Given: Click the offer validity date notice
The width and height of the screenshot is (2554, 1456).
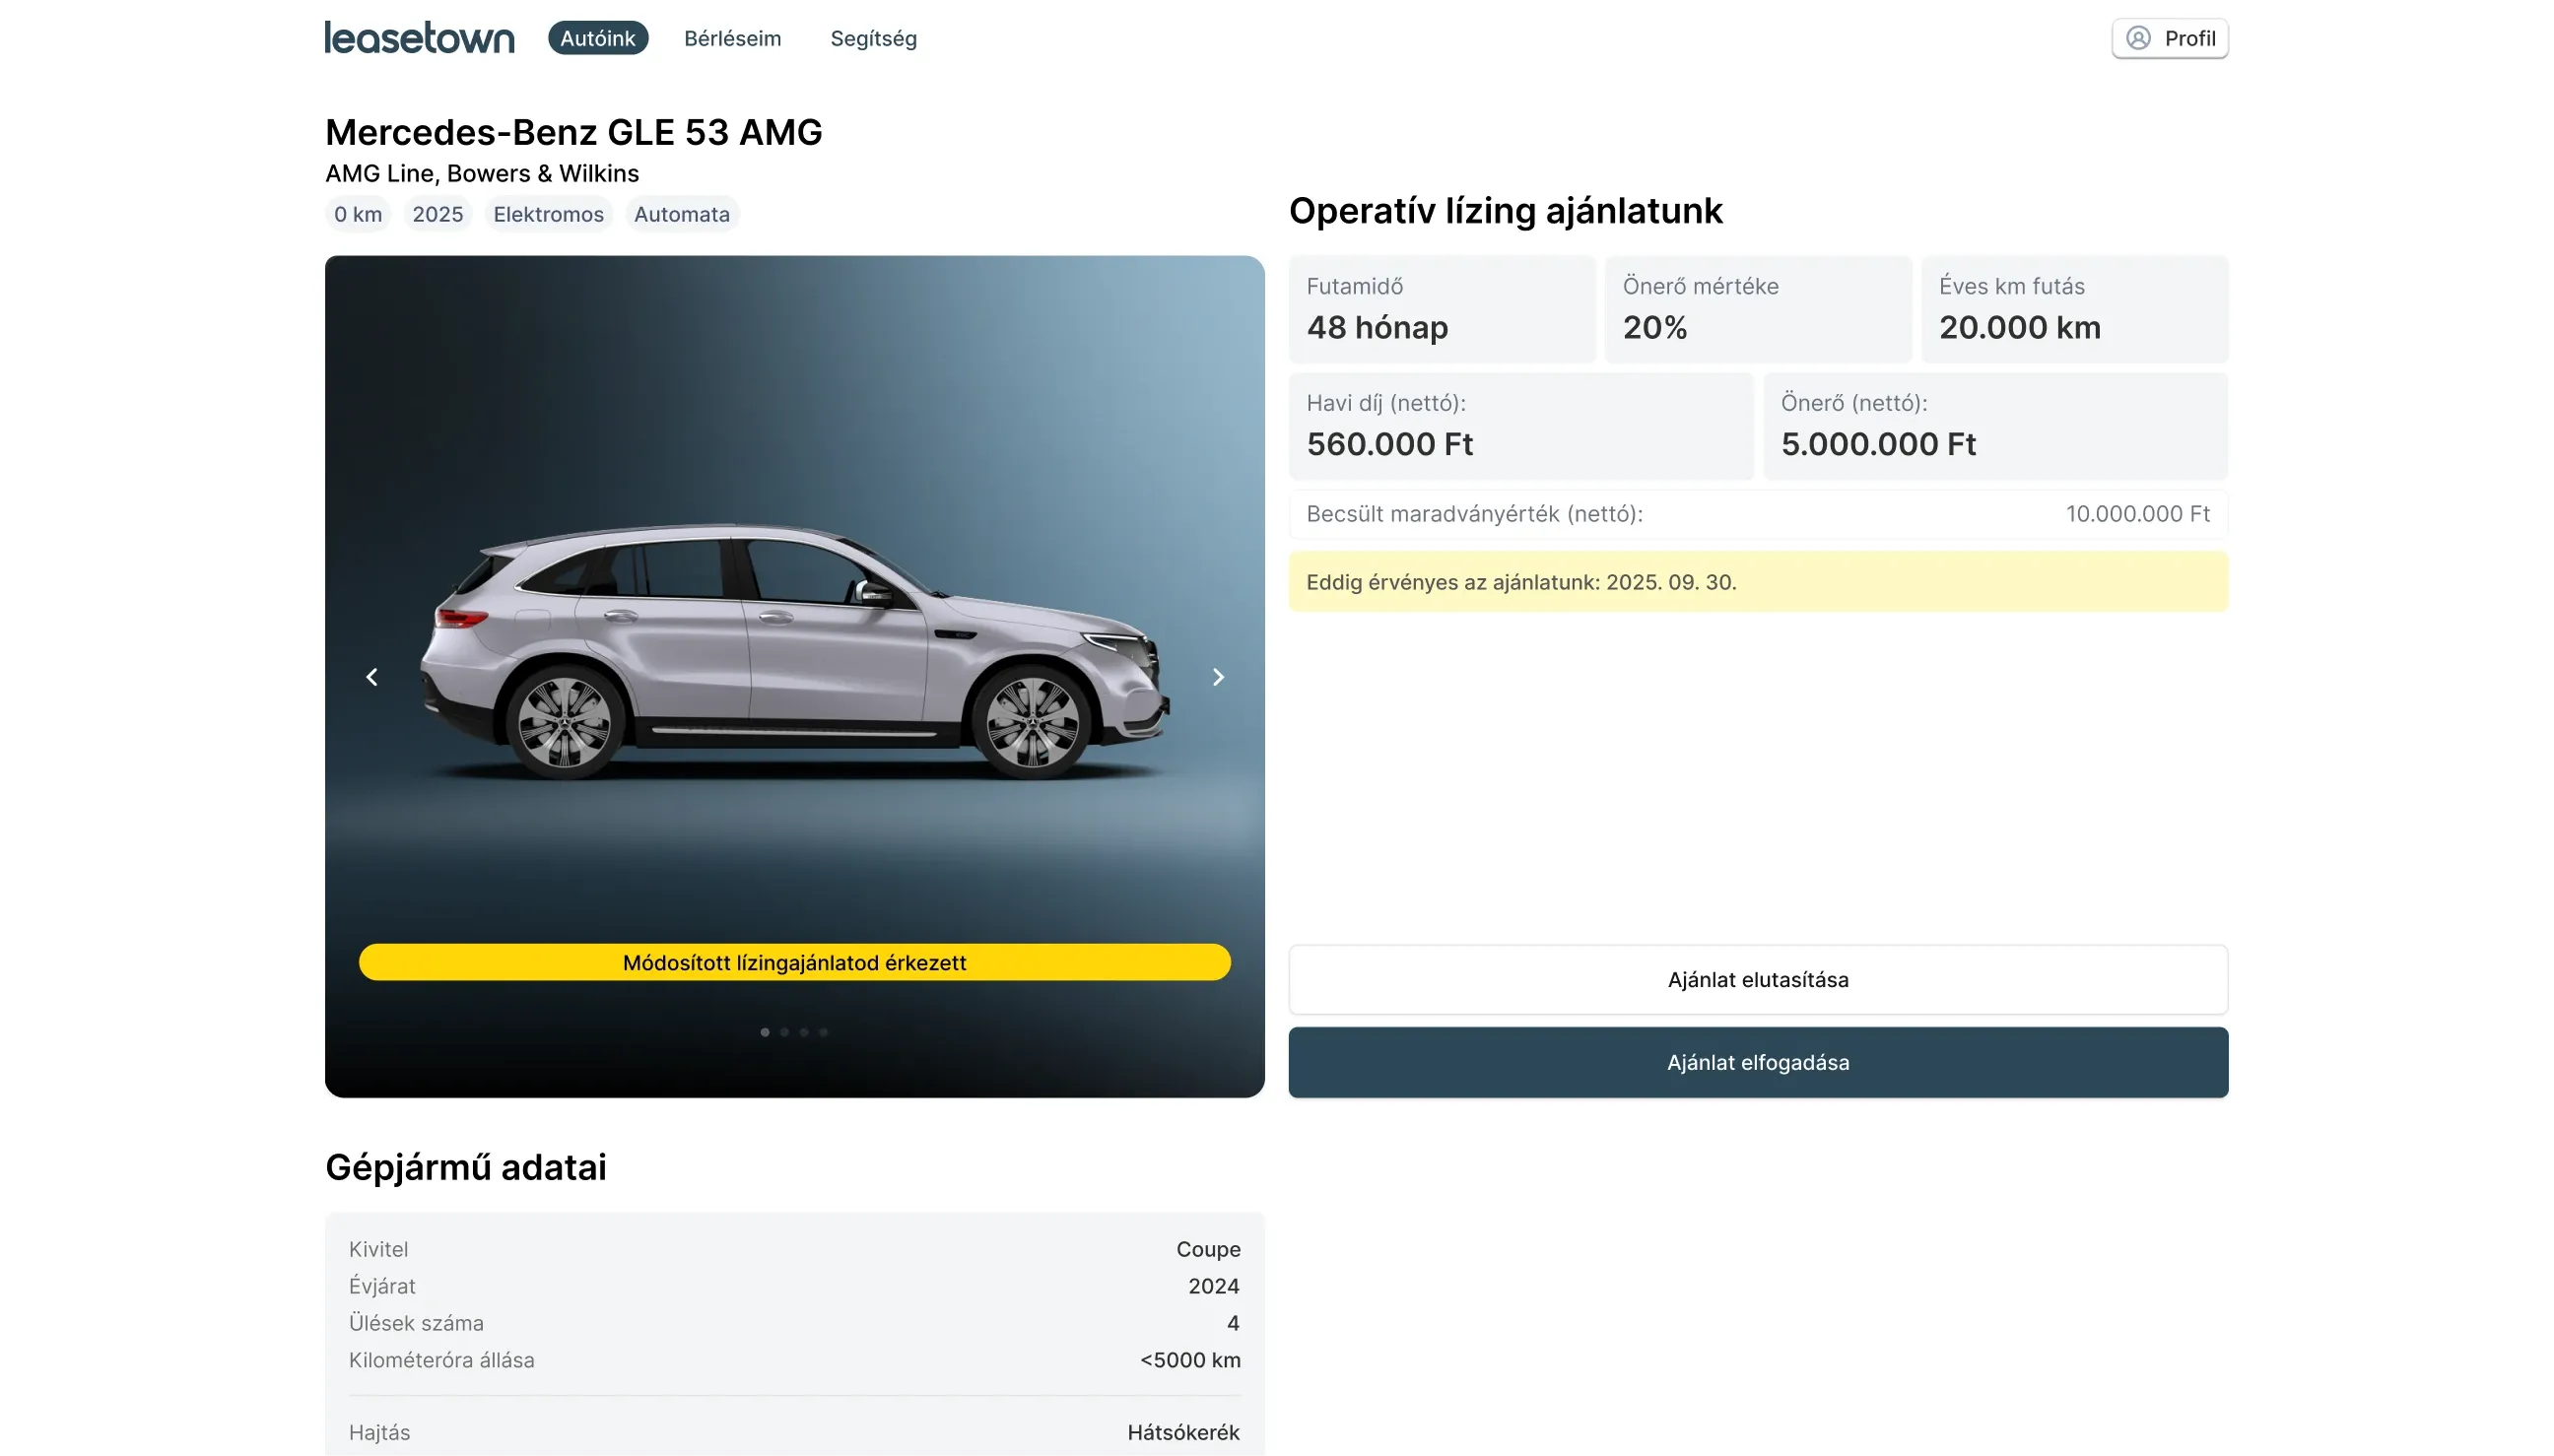Looking at the screenshot, I should coord(1757,582).
